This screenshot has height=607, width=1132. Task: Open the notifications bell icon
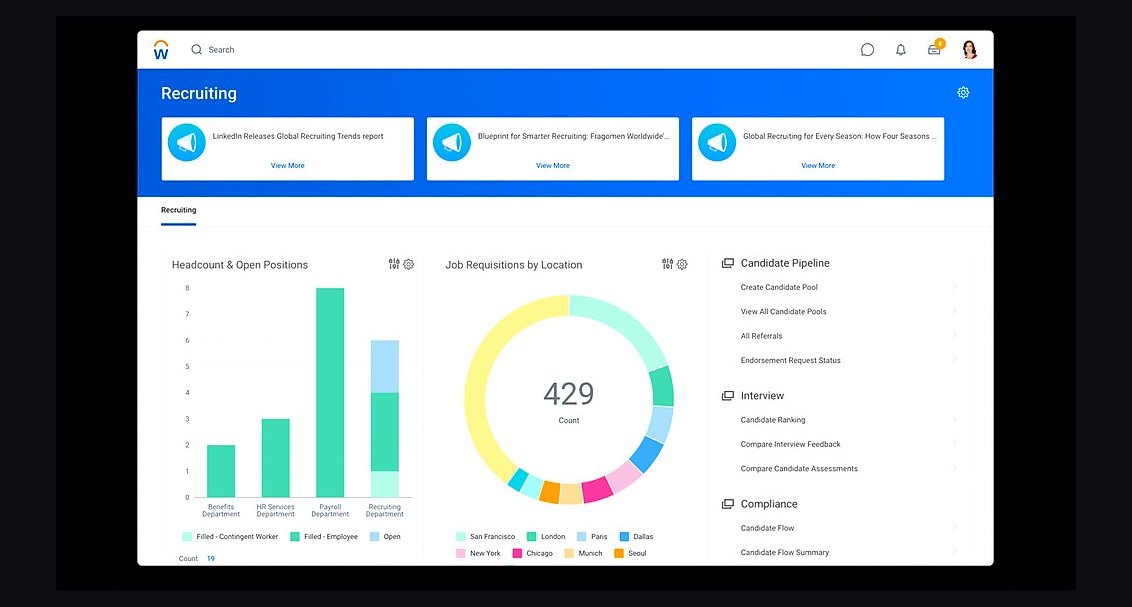pos(900,50)
